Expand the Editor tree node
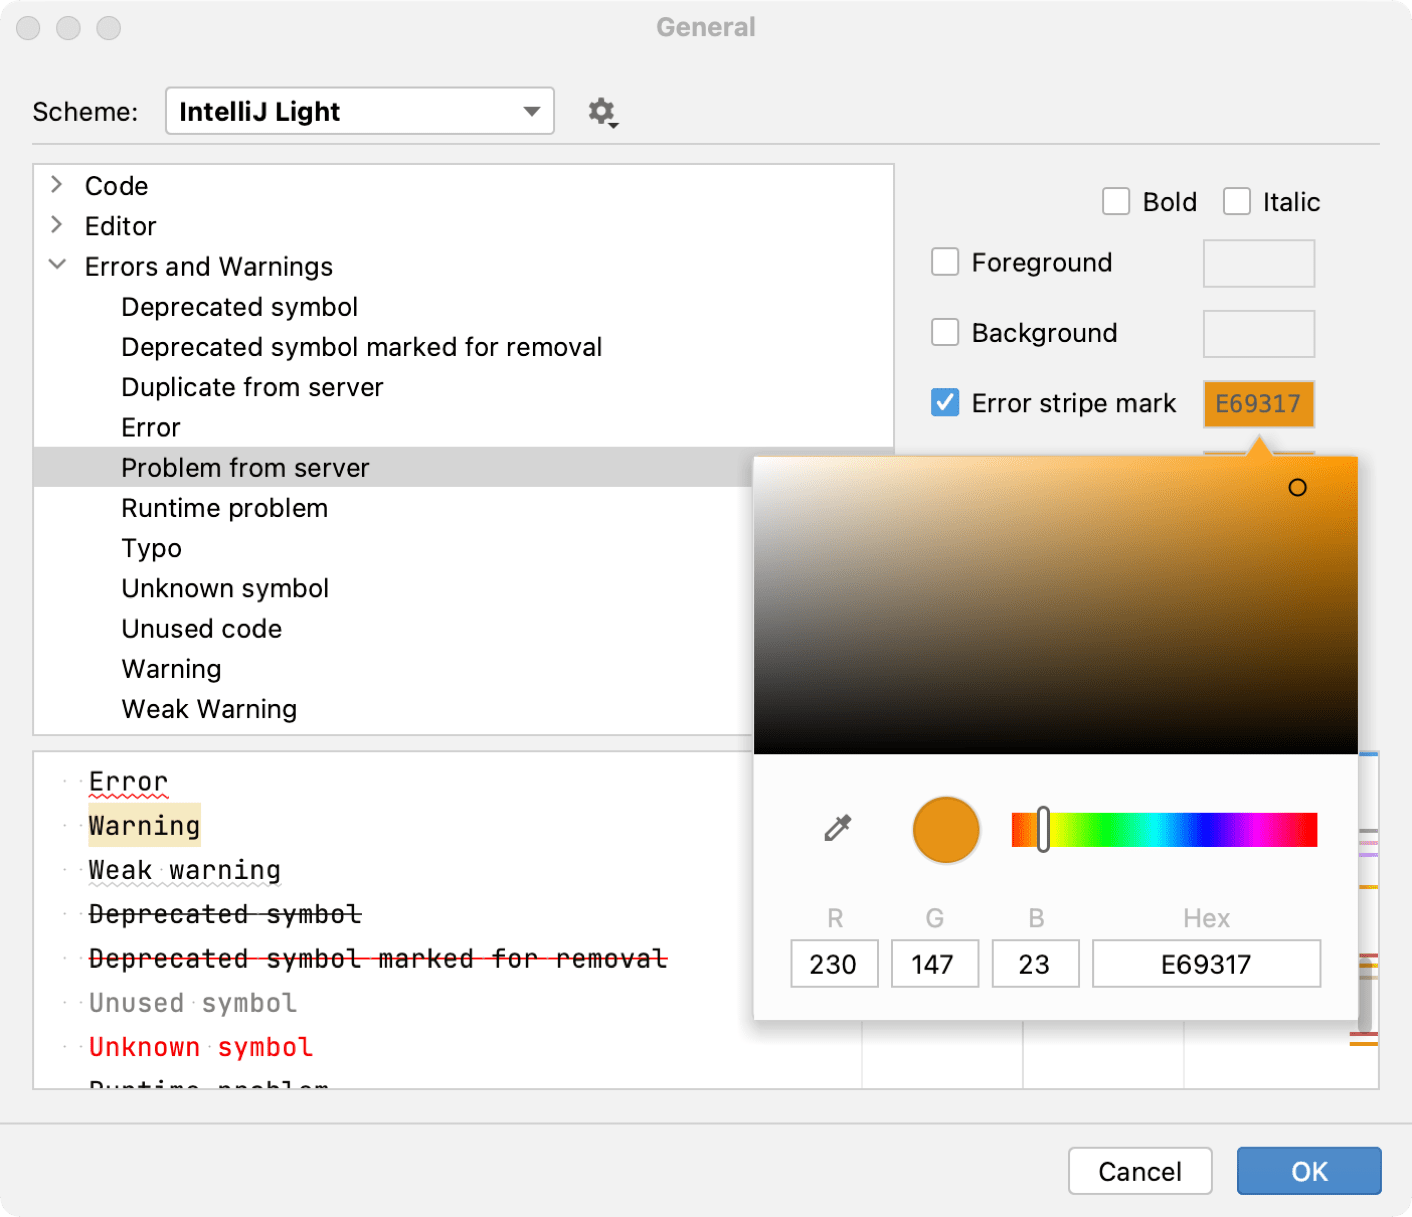The image size is (1412, 1217). click(x=57, y=225)
